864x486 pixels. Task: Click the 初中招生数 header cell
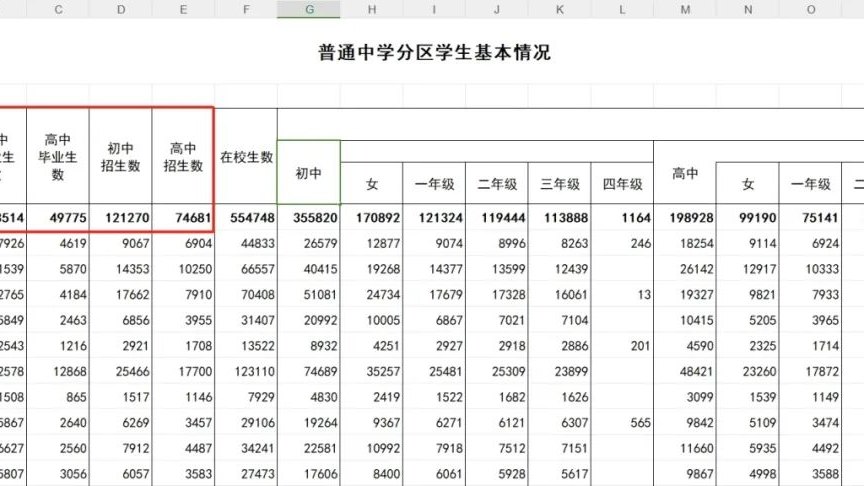point(121,156)
